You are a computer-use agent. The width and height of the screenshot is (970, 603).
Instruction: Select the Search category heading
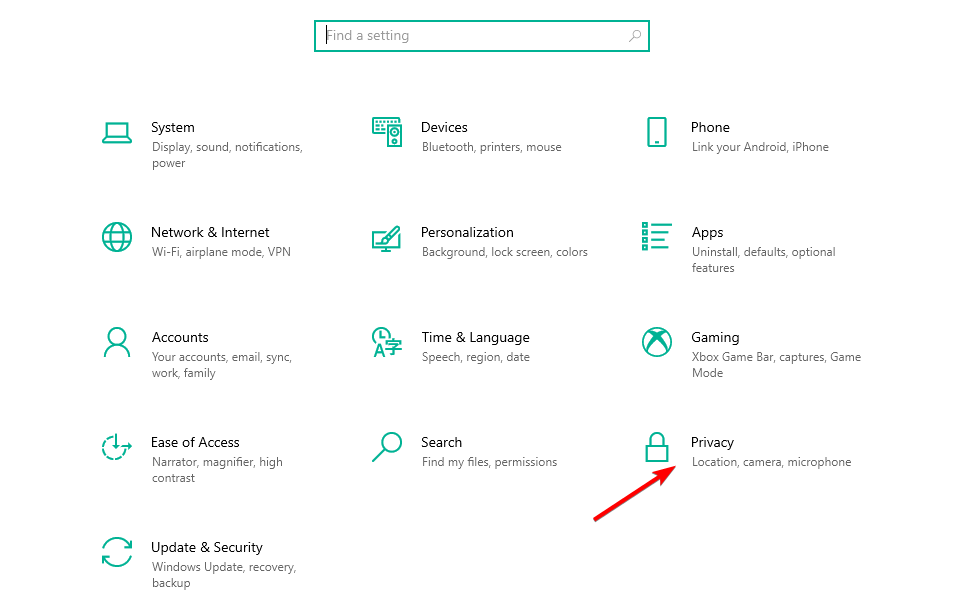point(441,443)
